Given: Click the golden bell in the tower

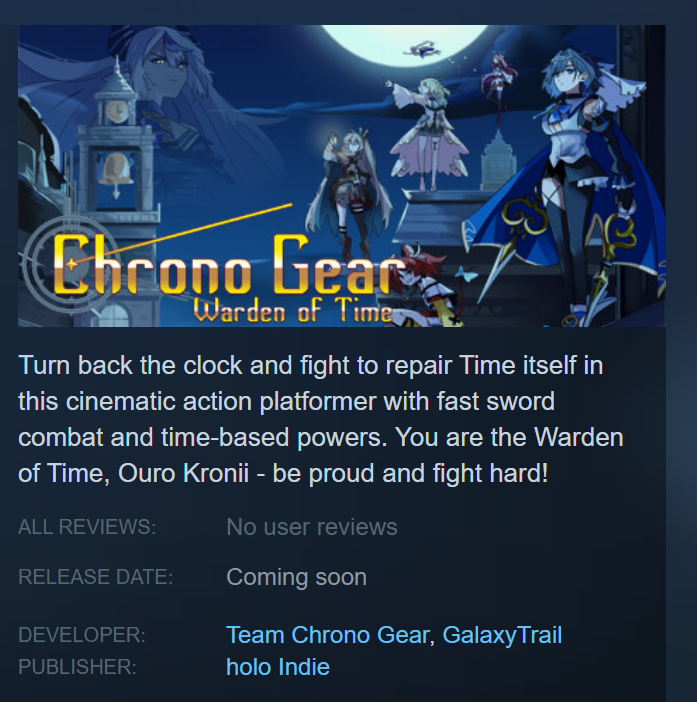Looking at the screenshot, I should click(115, 169).
